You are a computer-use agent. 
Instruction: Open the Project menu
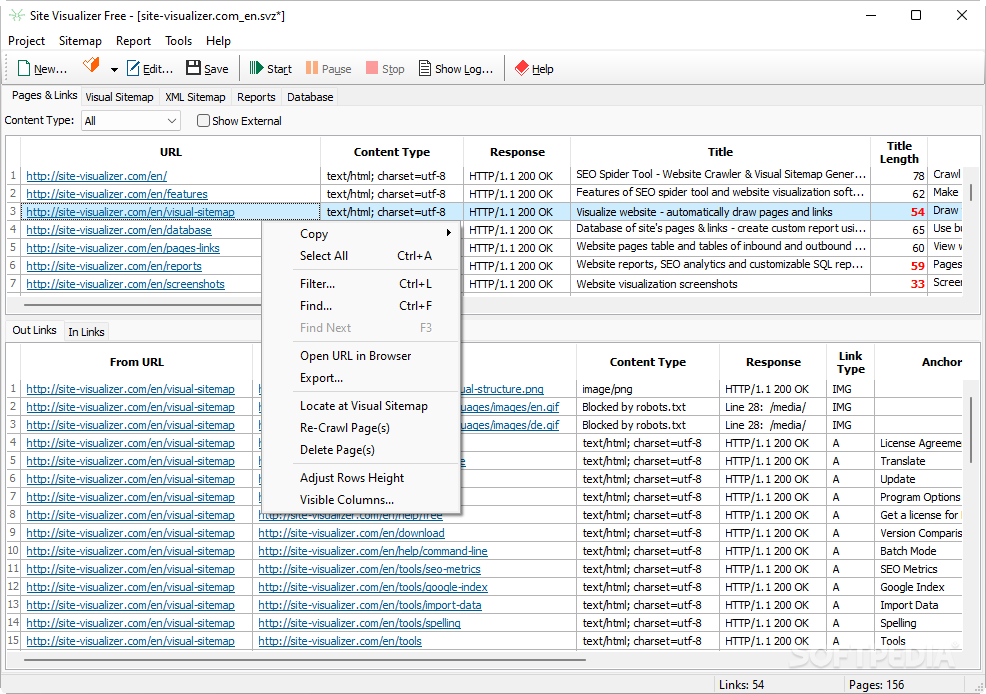(x=26, y=41)
